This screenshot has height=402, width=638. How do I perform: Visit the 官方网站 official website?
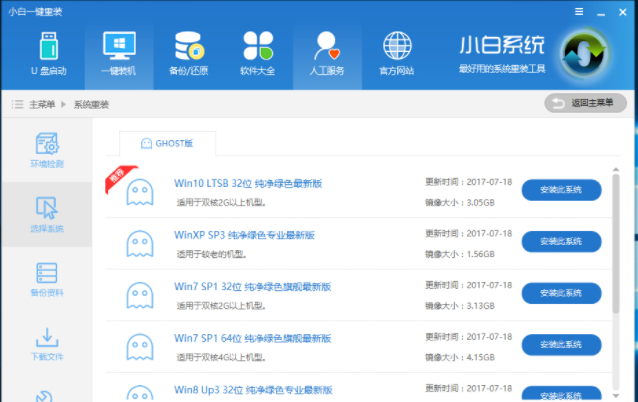(x=397, y=54)
